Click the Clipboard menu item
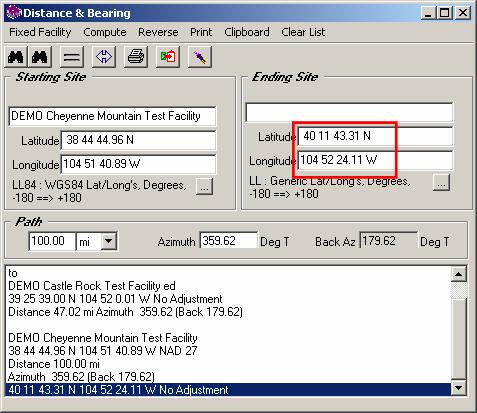The image size is (477, 413). point(247,32)
